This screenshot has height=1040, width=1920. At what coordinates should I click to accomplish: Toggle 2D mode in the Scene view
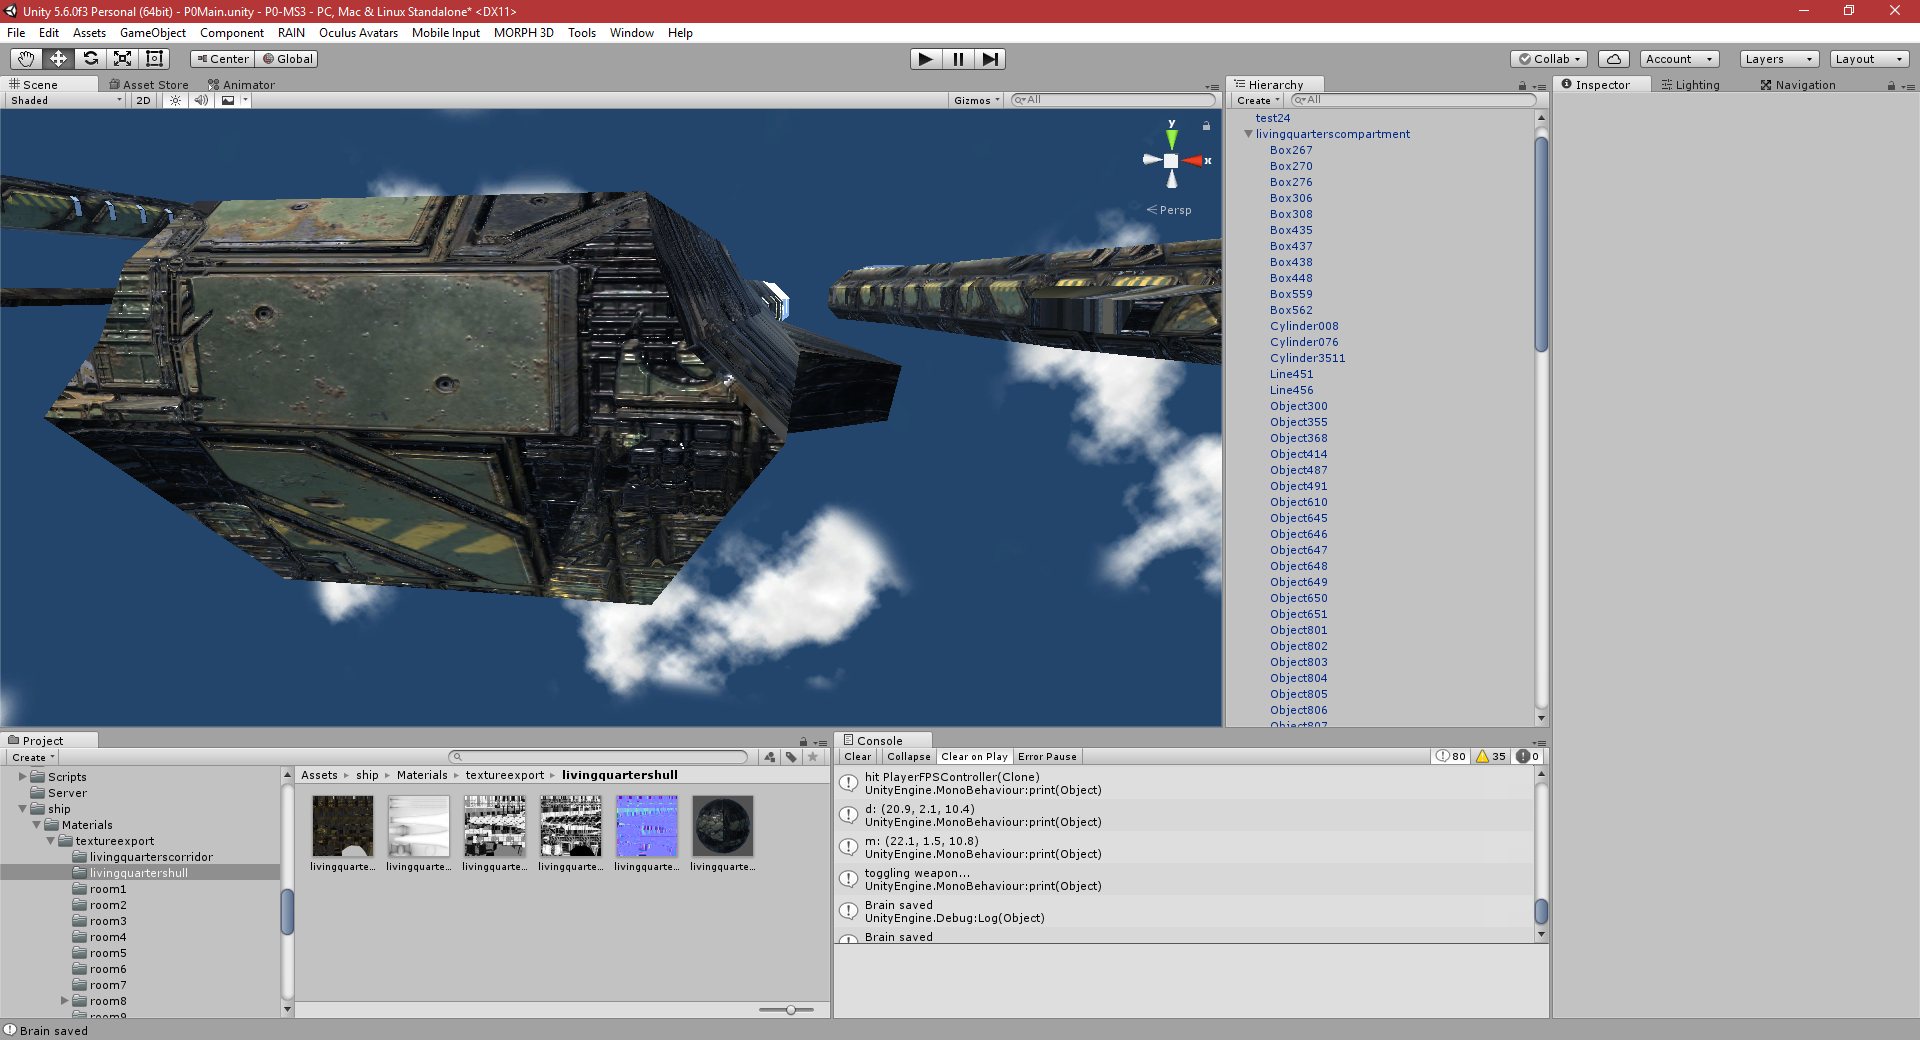click(x=142, y=100)
